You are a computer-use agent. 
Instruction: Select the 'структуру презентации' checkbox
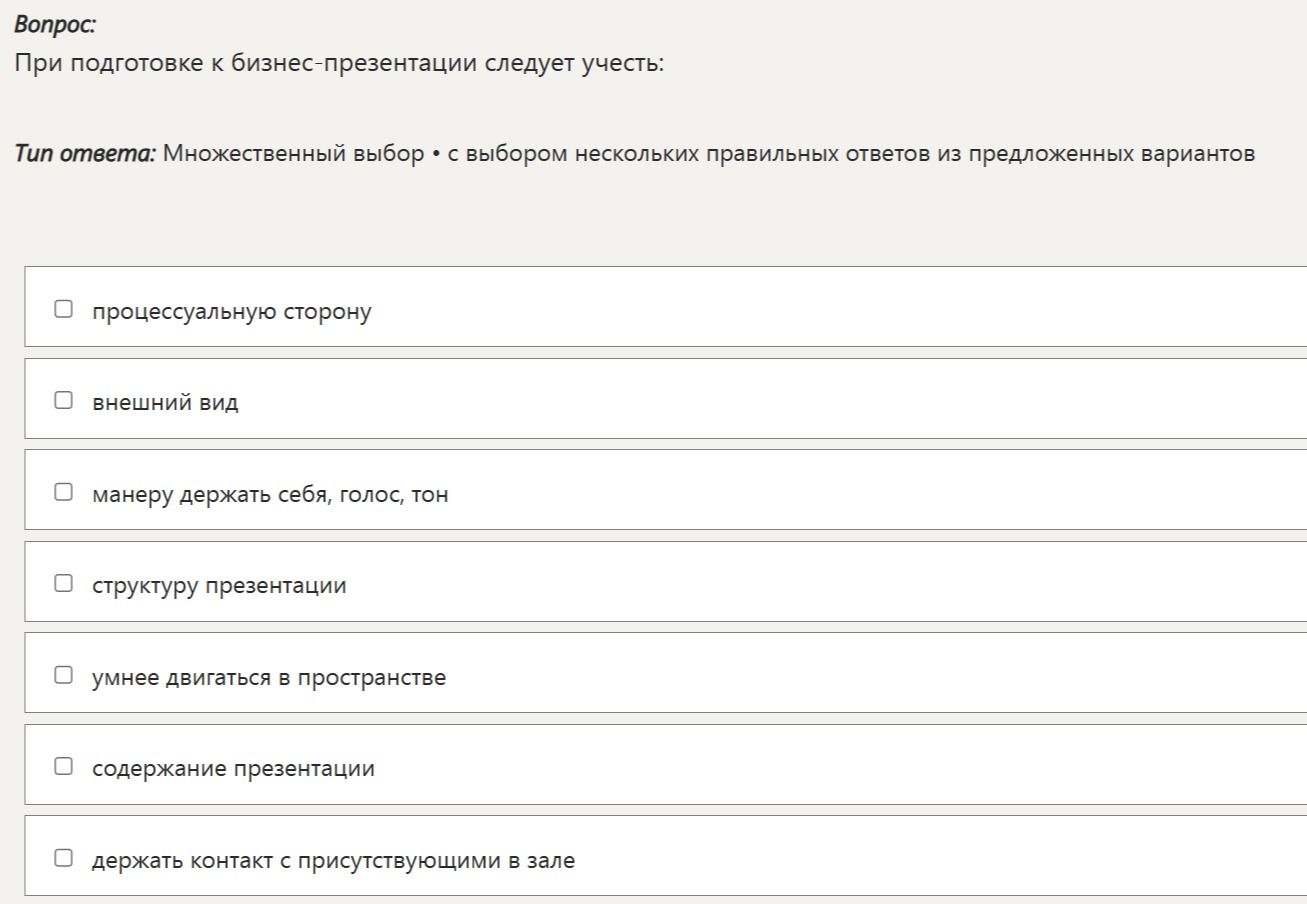(64, 583)
